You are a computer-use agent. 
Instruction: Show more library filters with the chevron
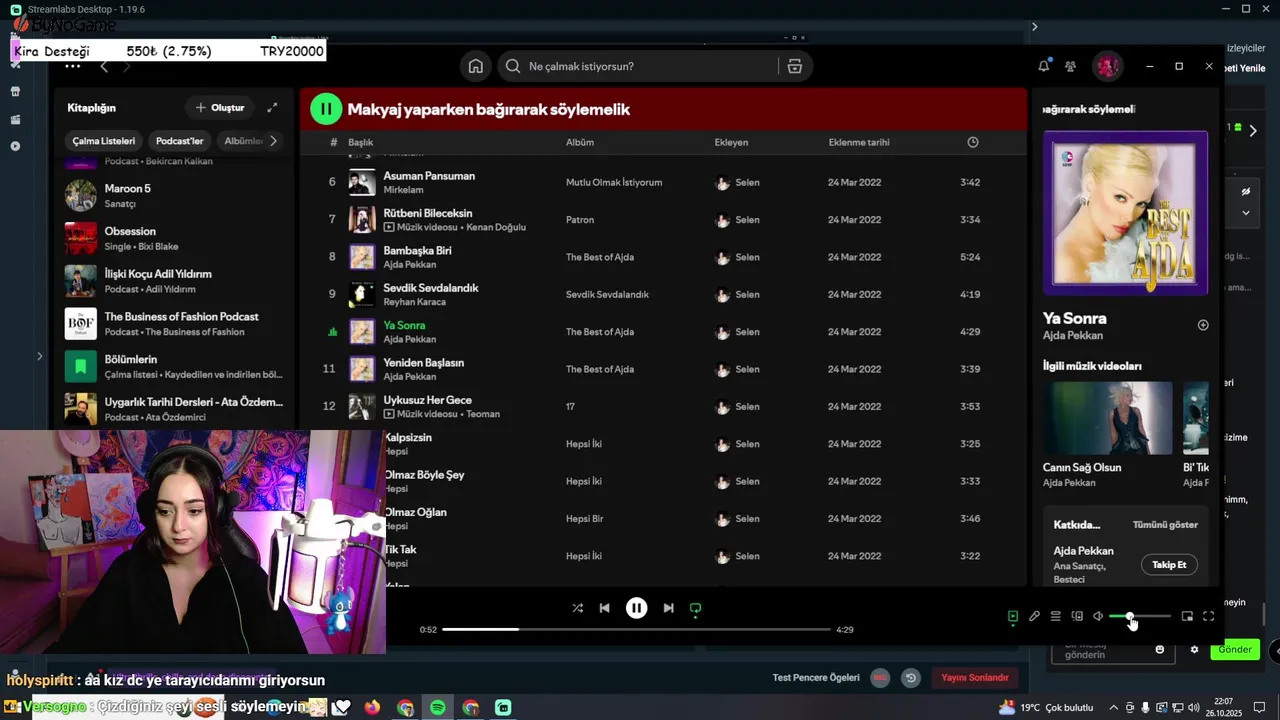274,141
